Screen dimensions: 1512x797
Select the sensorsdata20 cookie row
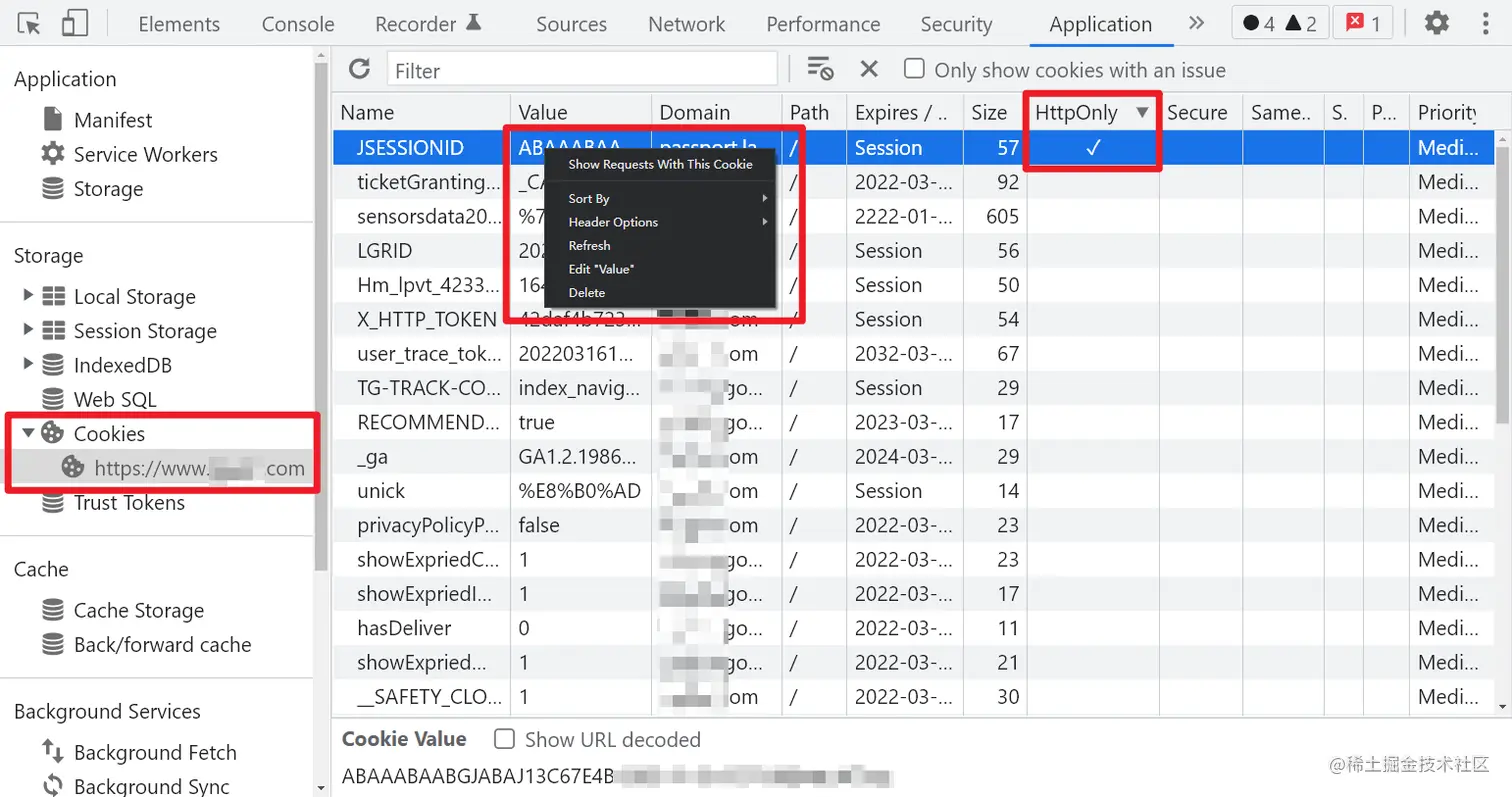pos(913,216)
